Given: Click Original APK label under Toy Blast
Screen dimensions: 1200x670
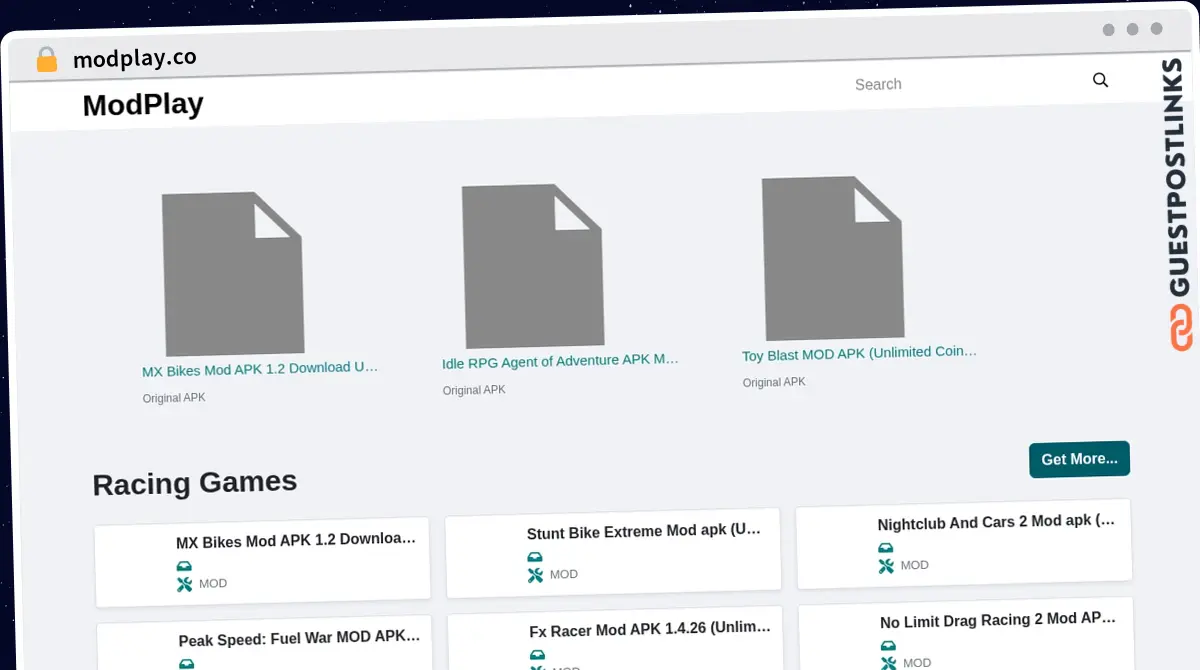Looking at the screenshot, I should click(x=774, y=382).
